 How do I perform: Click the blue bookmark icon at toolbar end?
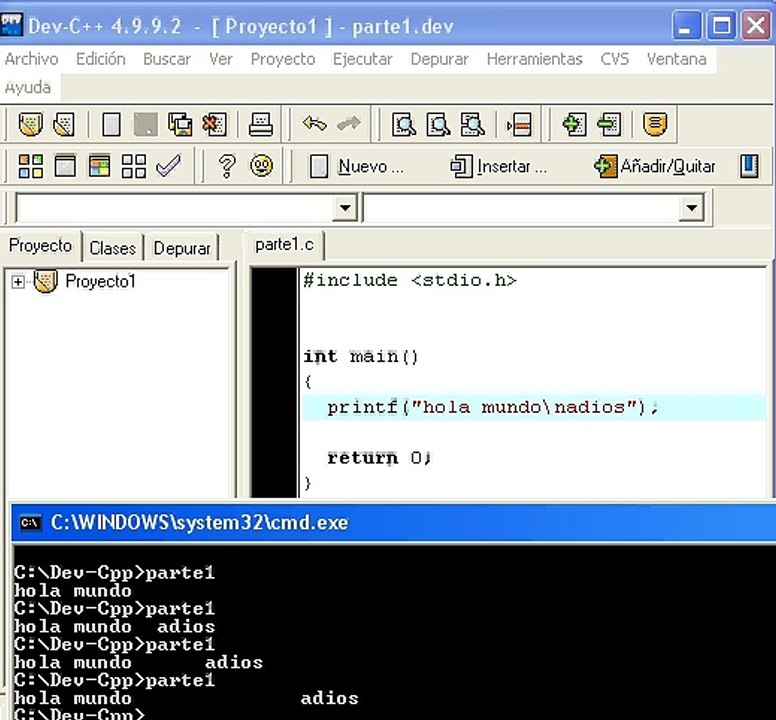pos(749,166)
